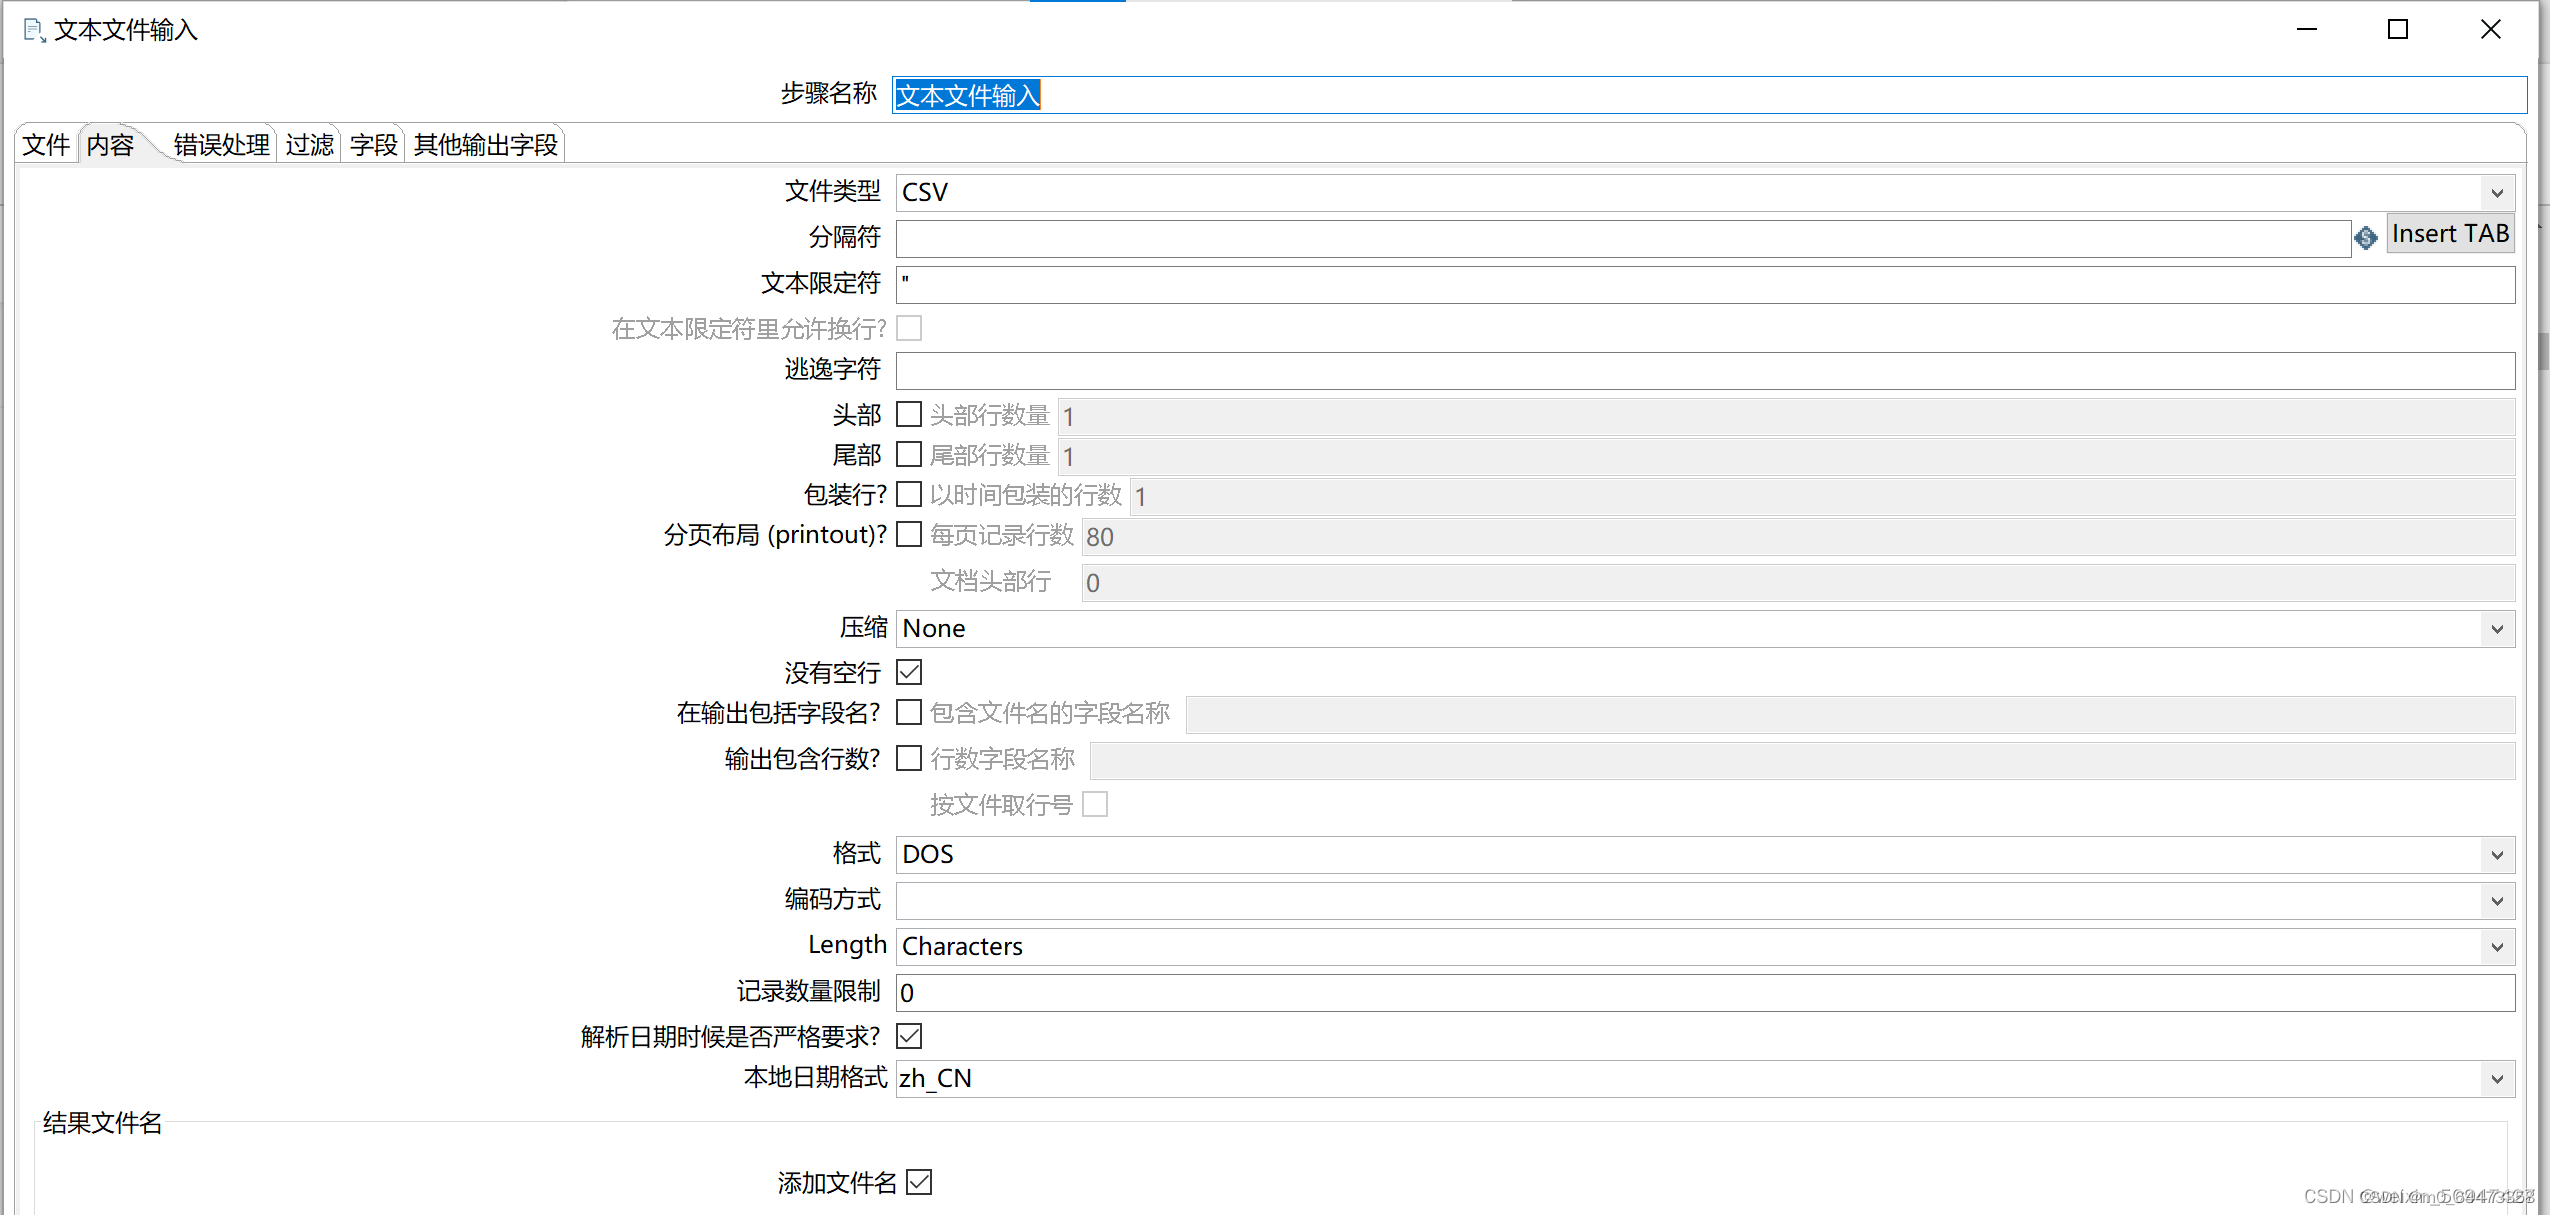Uncheck the 添加文件名 checkbox

[x=919, y=1182]
